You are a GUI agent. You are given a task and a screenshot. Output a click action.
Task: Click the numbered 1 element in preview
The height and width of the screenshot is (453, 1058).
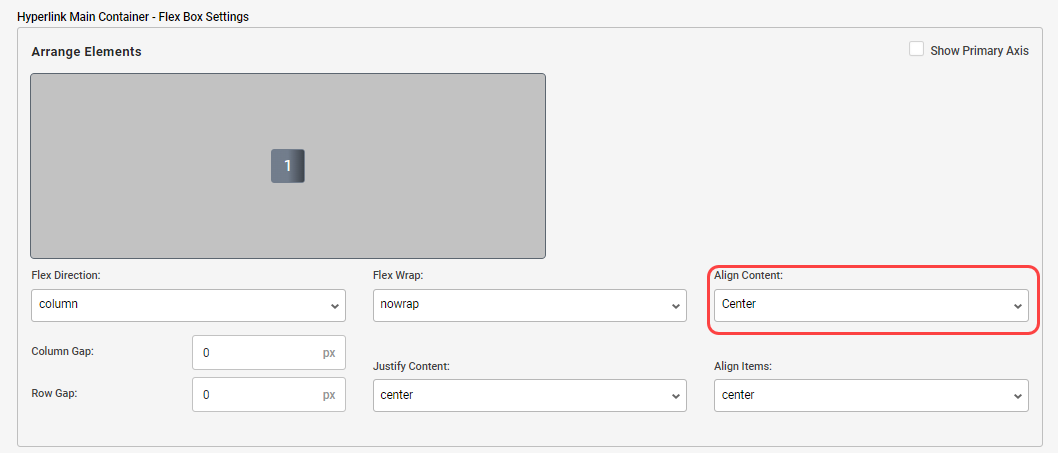287,166
